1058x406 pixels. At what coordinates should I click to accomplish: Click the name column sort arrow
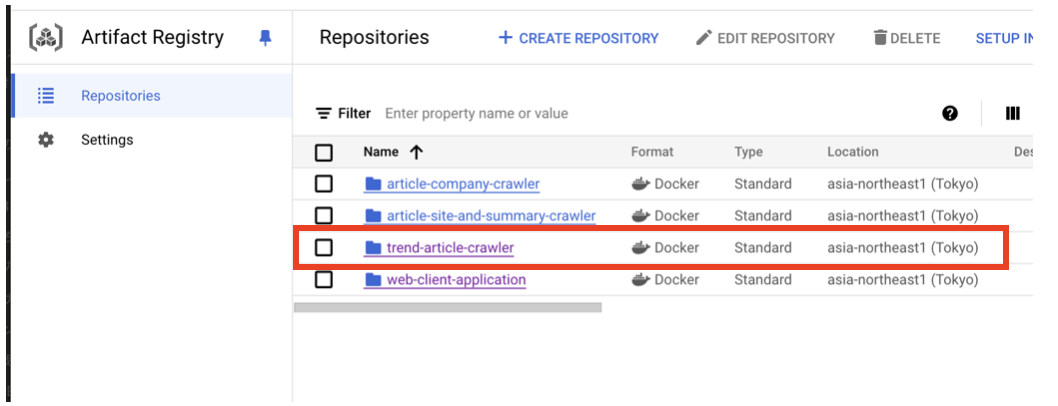click(x=417, y=152)
